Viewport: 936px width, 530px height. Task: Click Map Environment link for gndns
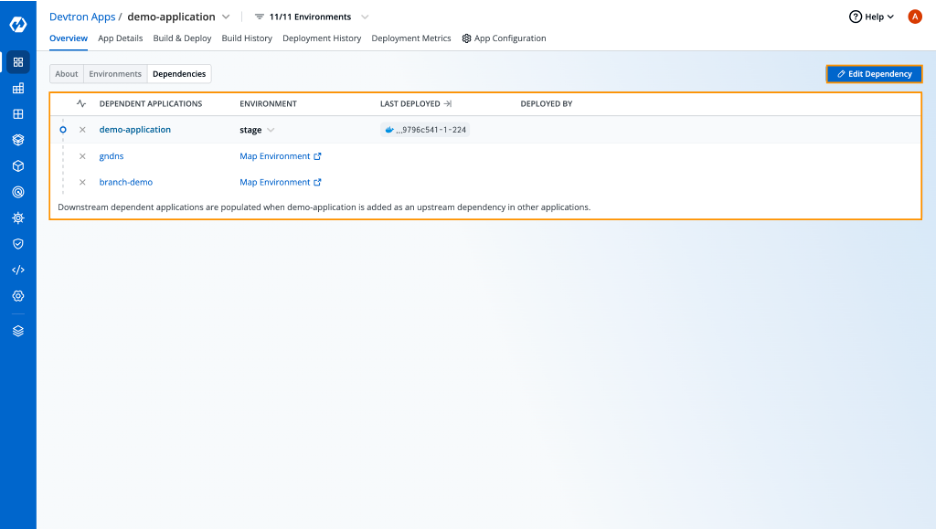tap(275, 156)
